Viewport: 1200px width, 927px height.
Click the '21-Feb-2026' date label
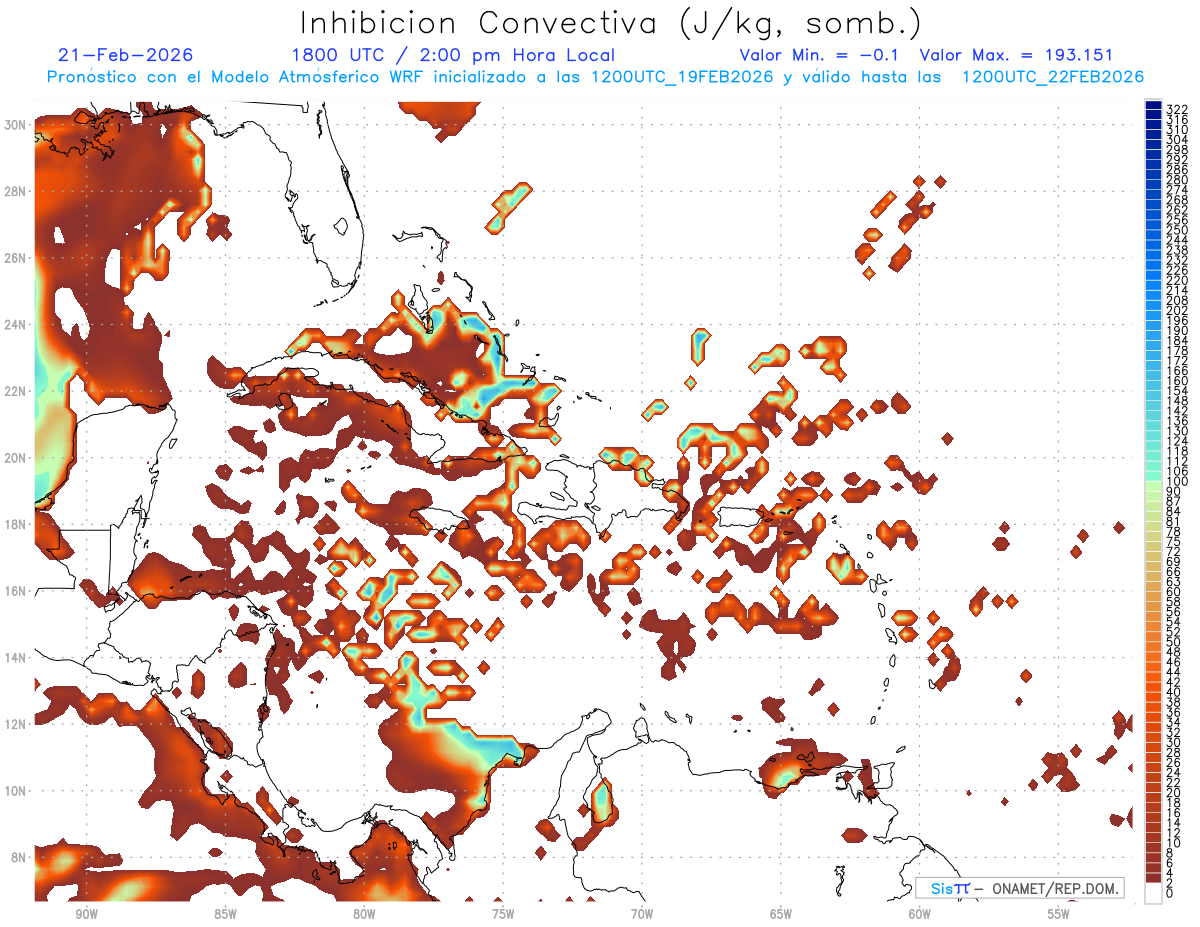126,56
